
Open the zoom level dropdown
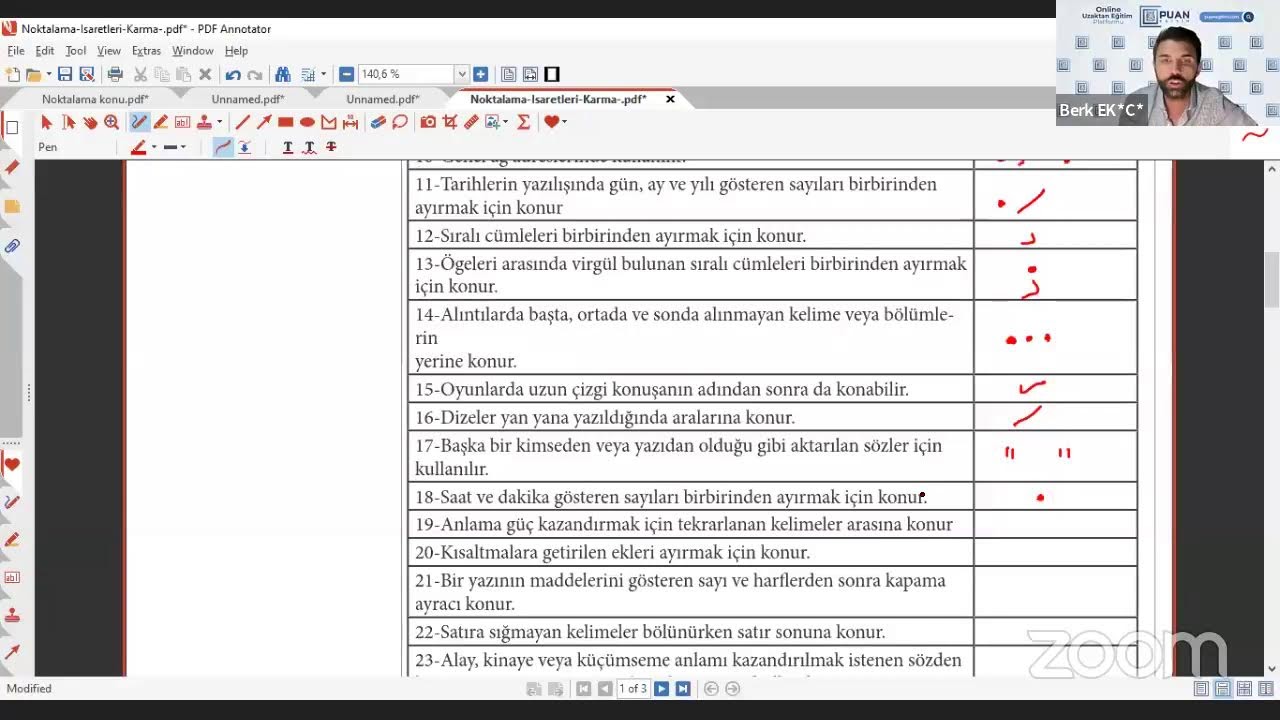click(462, 74)
